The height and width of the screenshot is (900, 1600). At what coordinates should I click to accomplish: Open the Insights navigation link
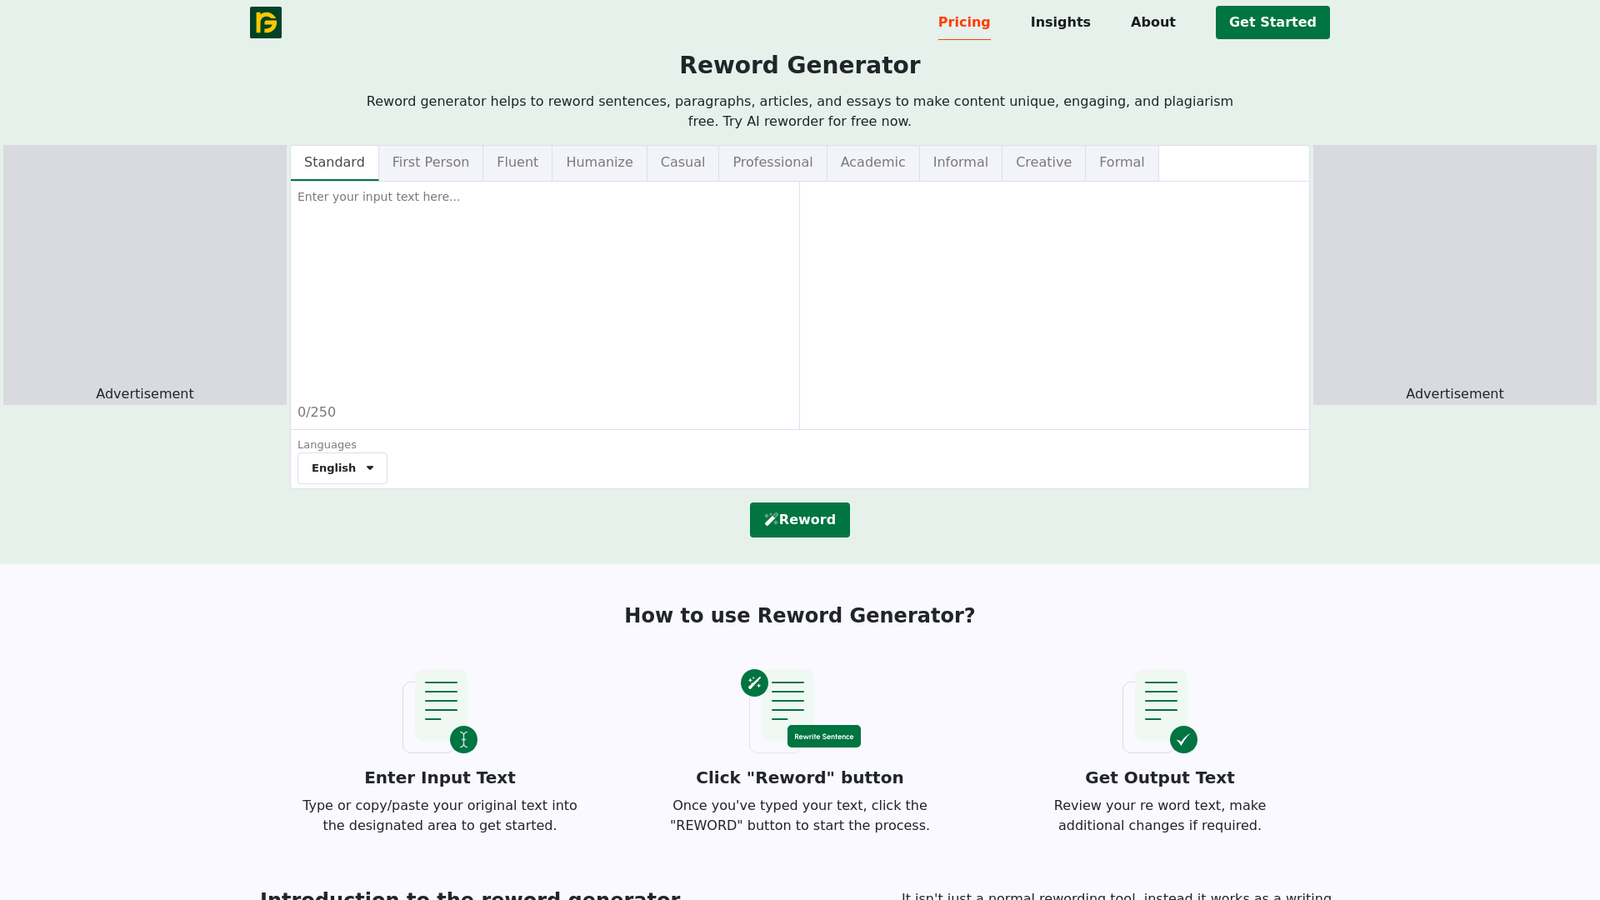1060,22
